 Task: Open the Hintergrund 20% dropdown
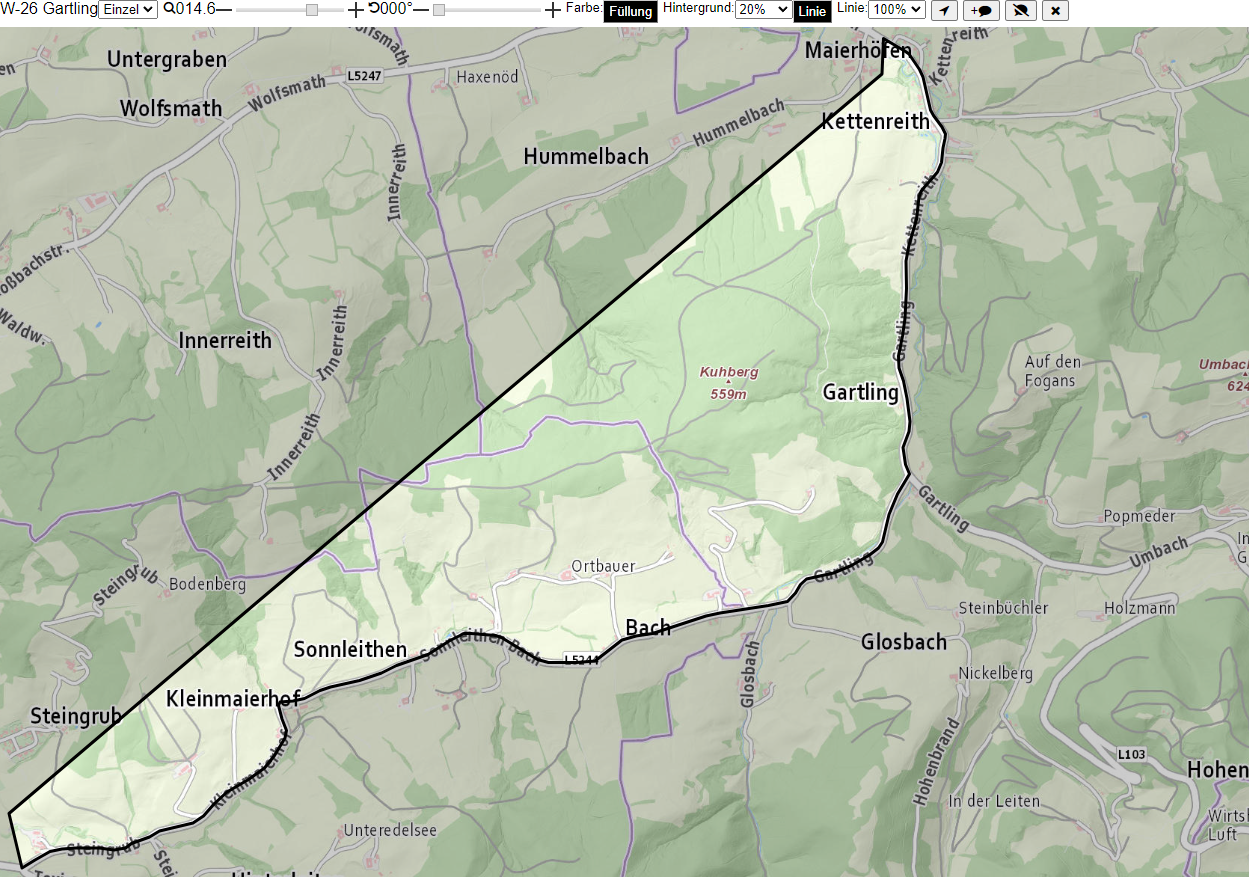click(x=763, y=9)
